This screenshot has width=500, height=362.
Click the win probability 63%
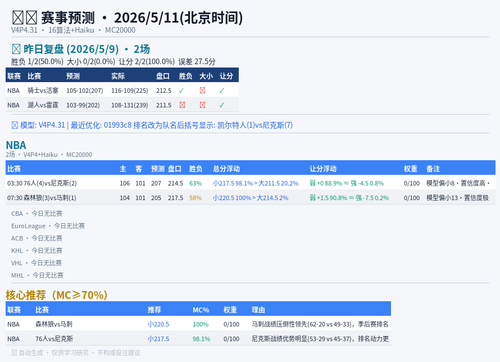195,183
